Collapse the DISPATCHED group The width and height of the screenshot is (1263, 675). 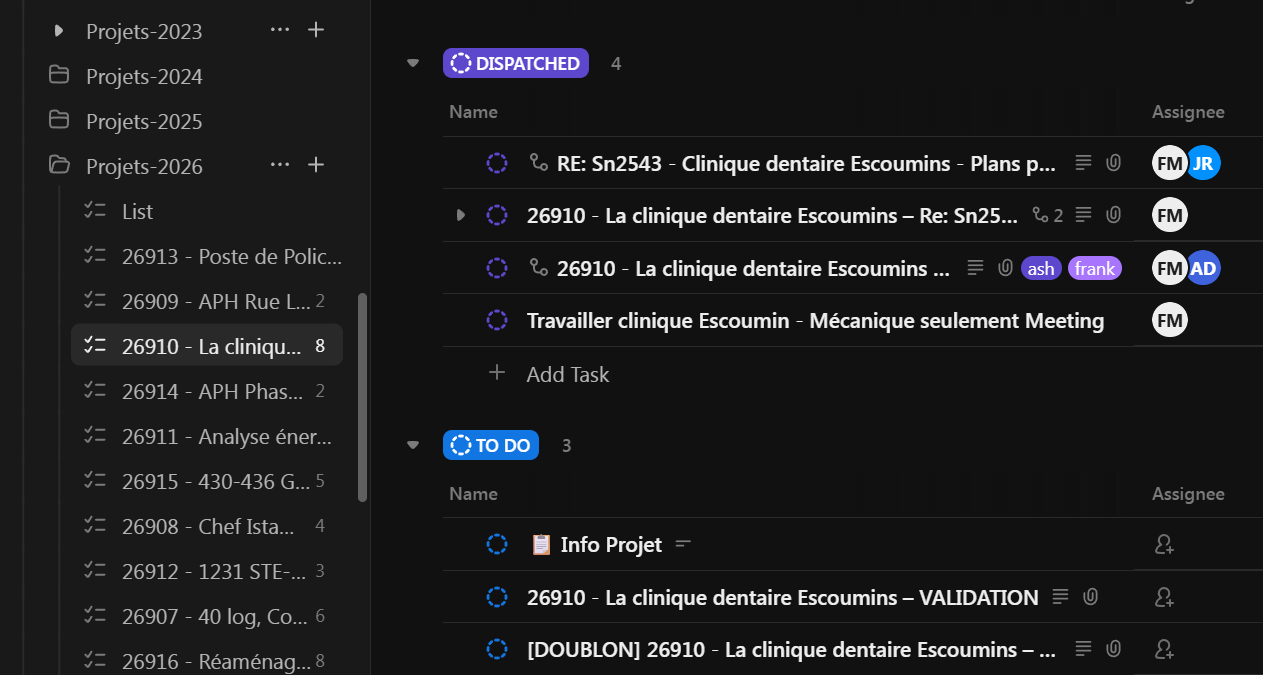coord(413,63)
